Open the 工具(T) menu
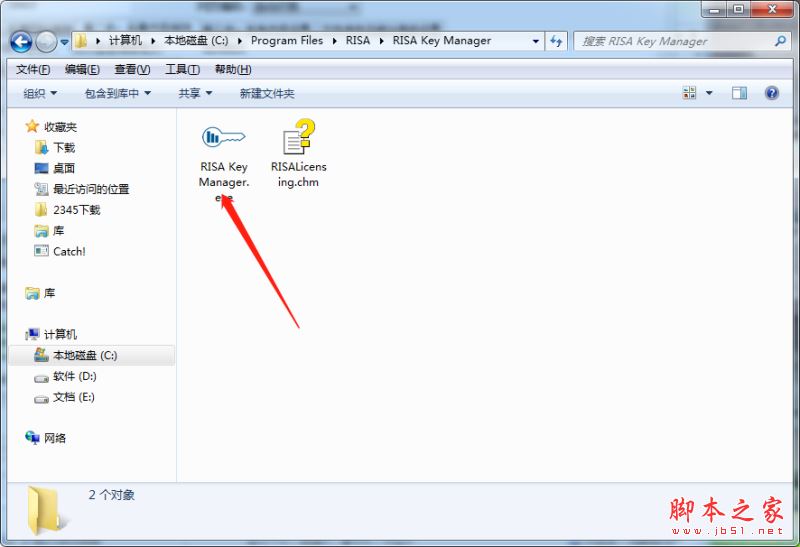Viewport: 800px width, 547px height. pyautogui.click(x=182, y=69)
